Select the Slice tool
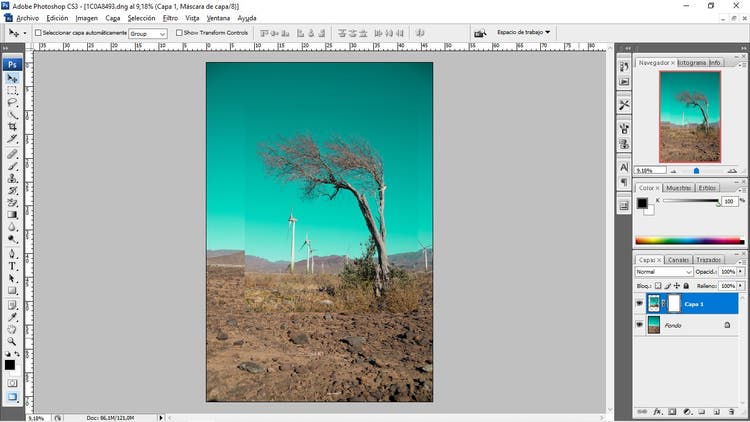The height and width of the screenshot is (422, 750). (x=12, y=139)
